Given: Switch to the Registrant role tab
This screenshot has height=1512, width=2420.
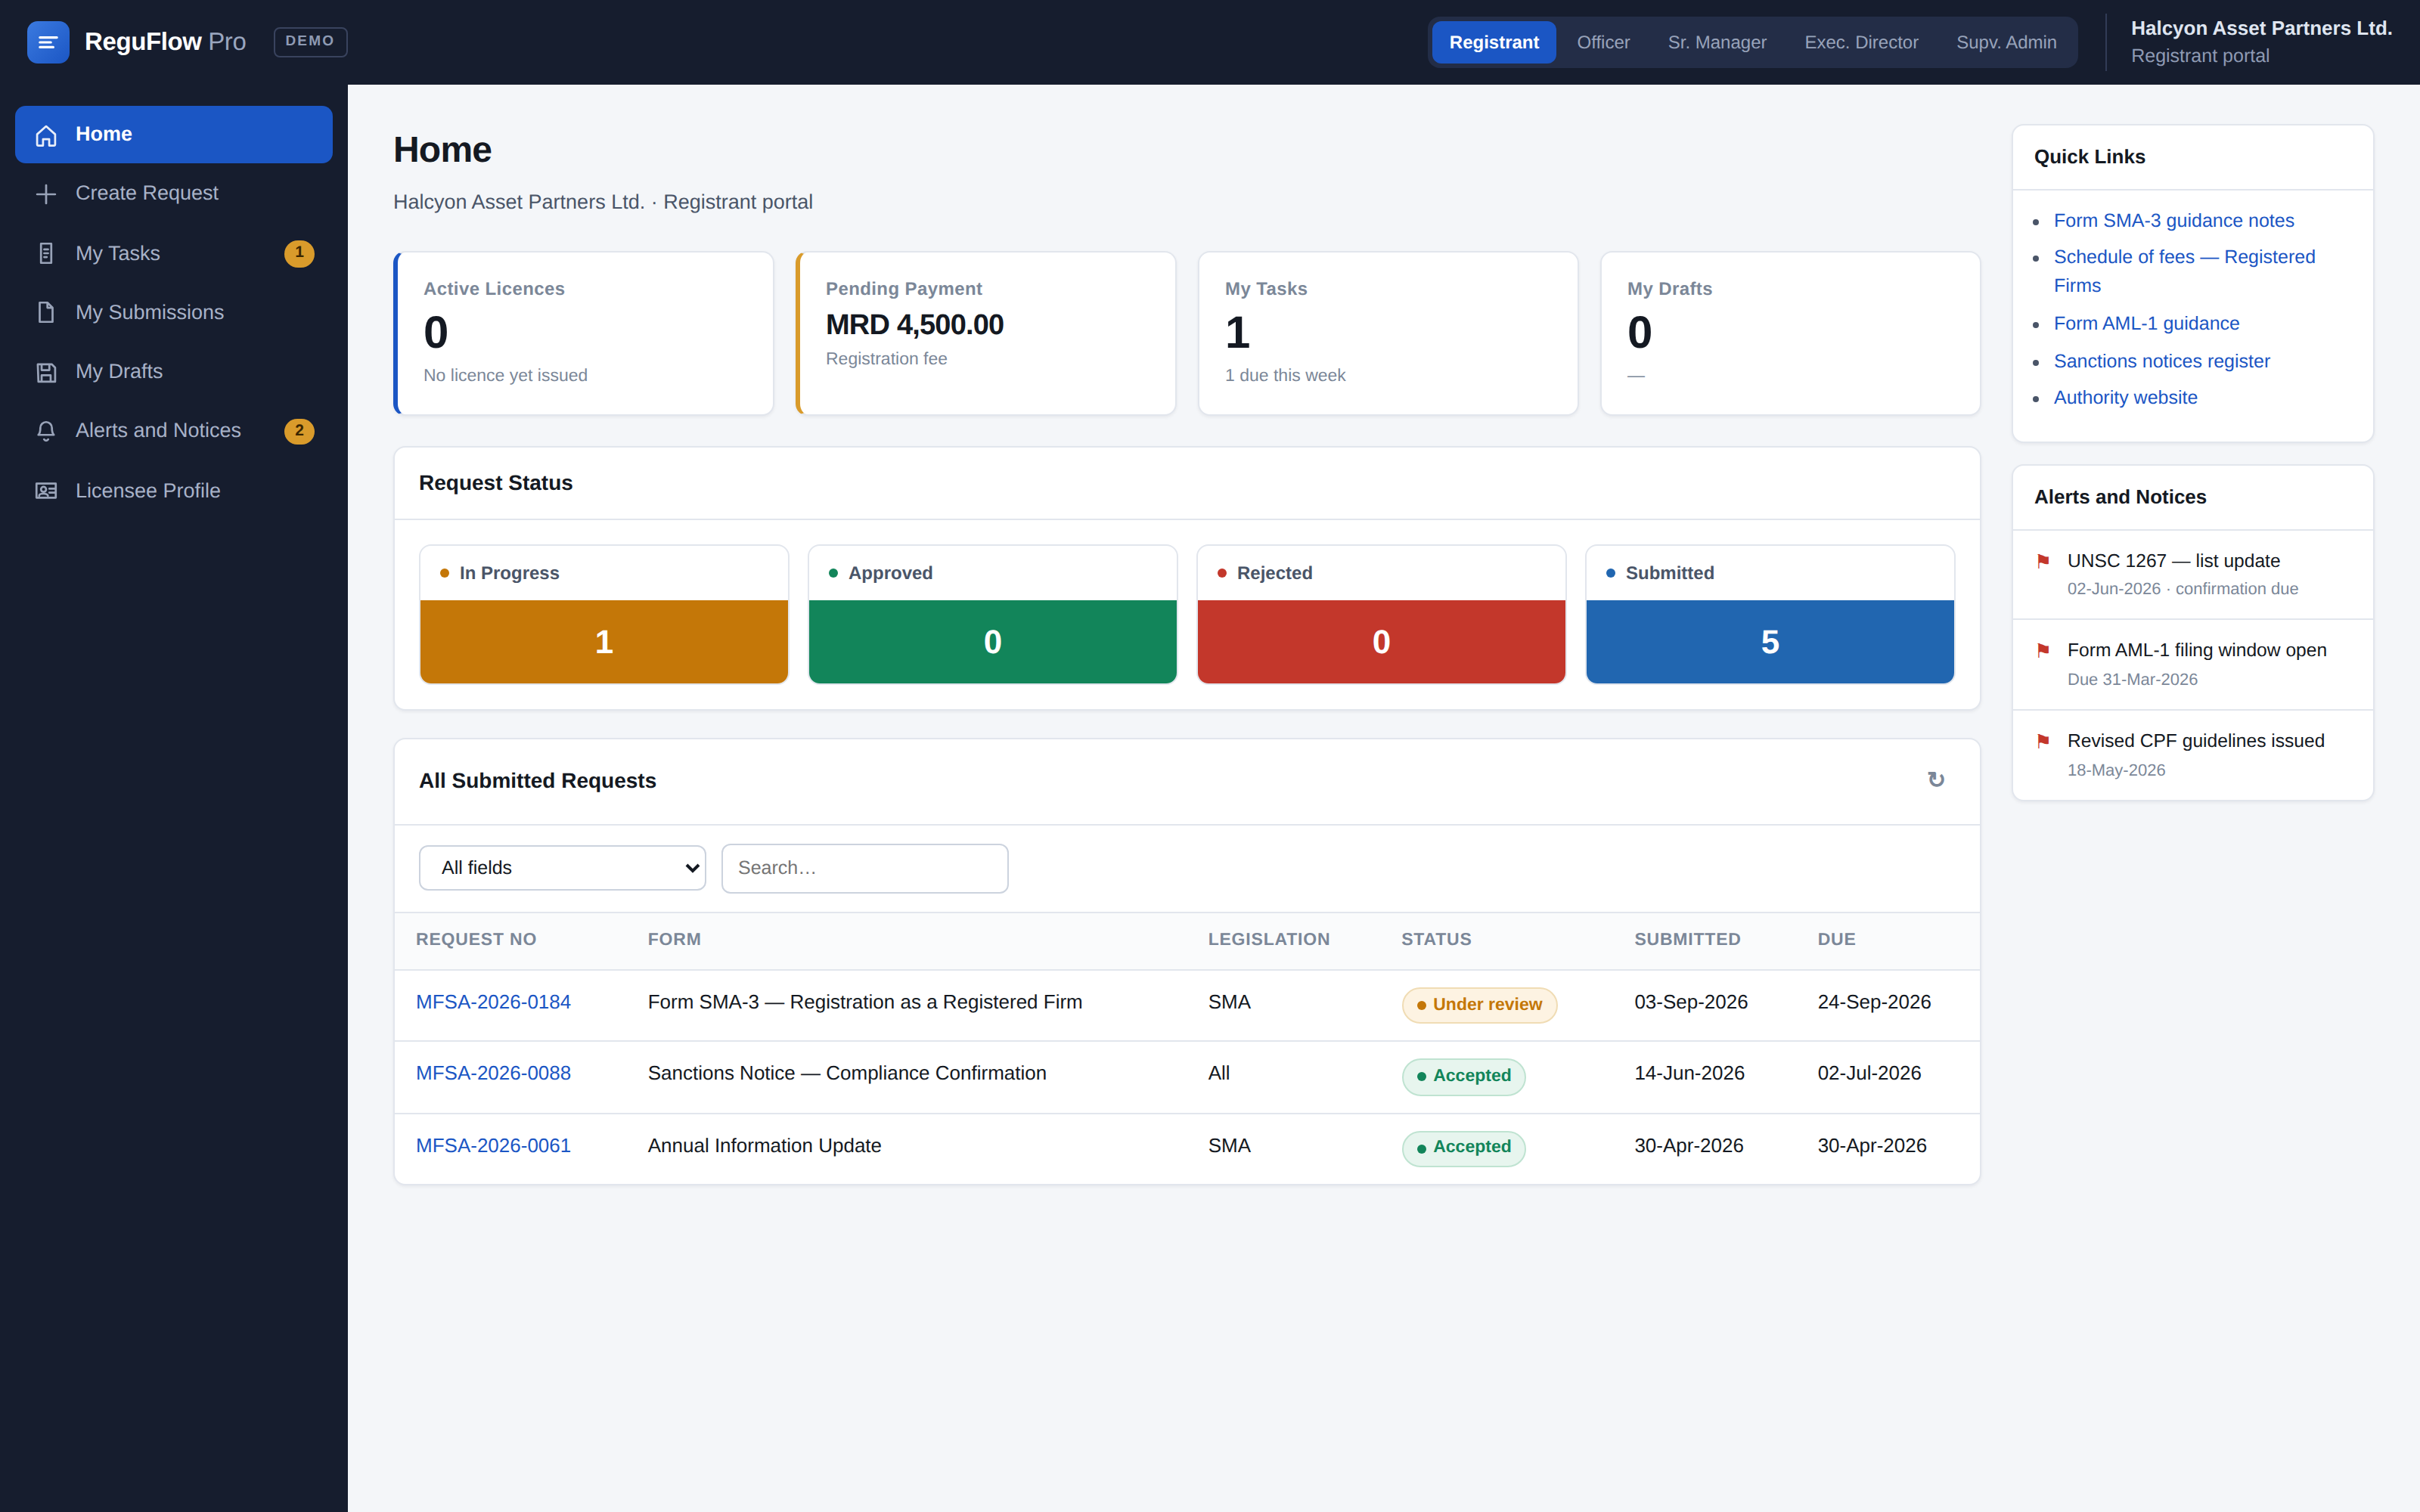Looking at the screenshot, I should coord(1494,42).
